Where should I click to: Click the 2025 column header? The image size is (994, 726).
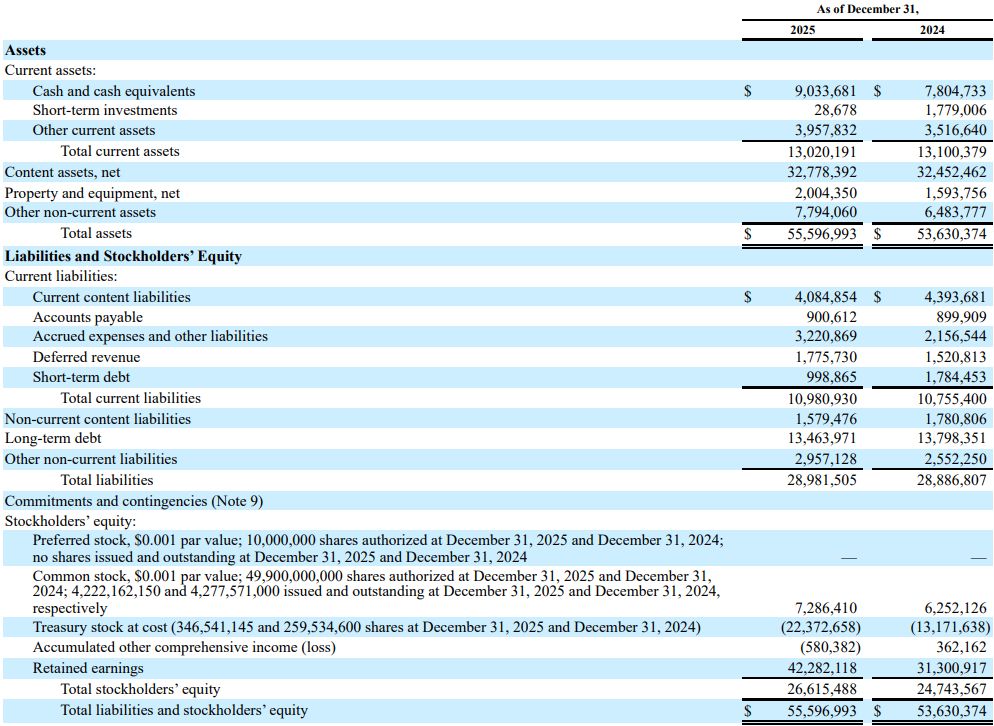coord(803,30)
